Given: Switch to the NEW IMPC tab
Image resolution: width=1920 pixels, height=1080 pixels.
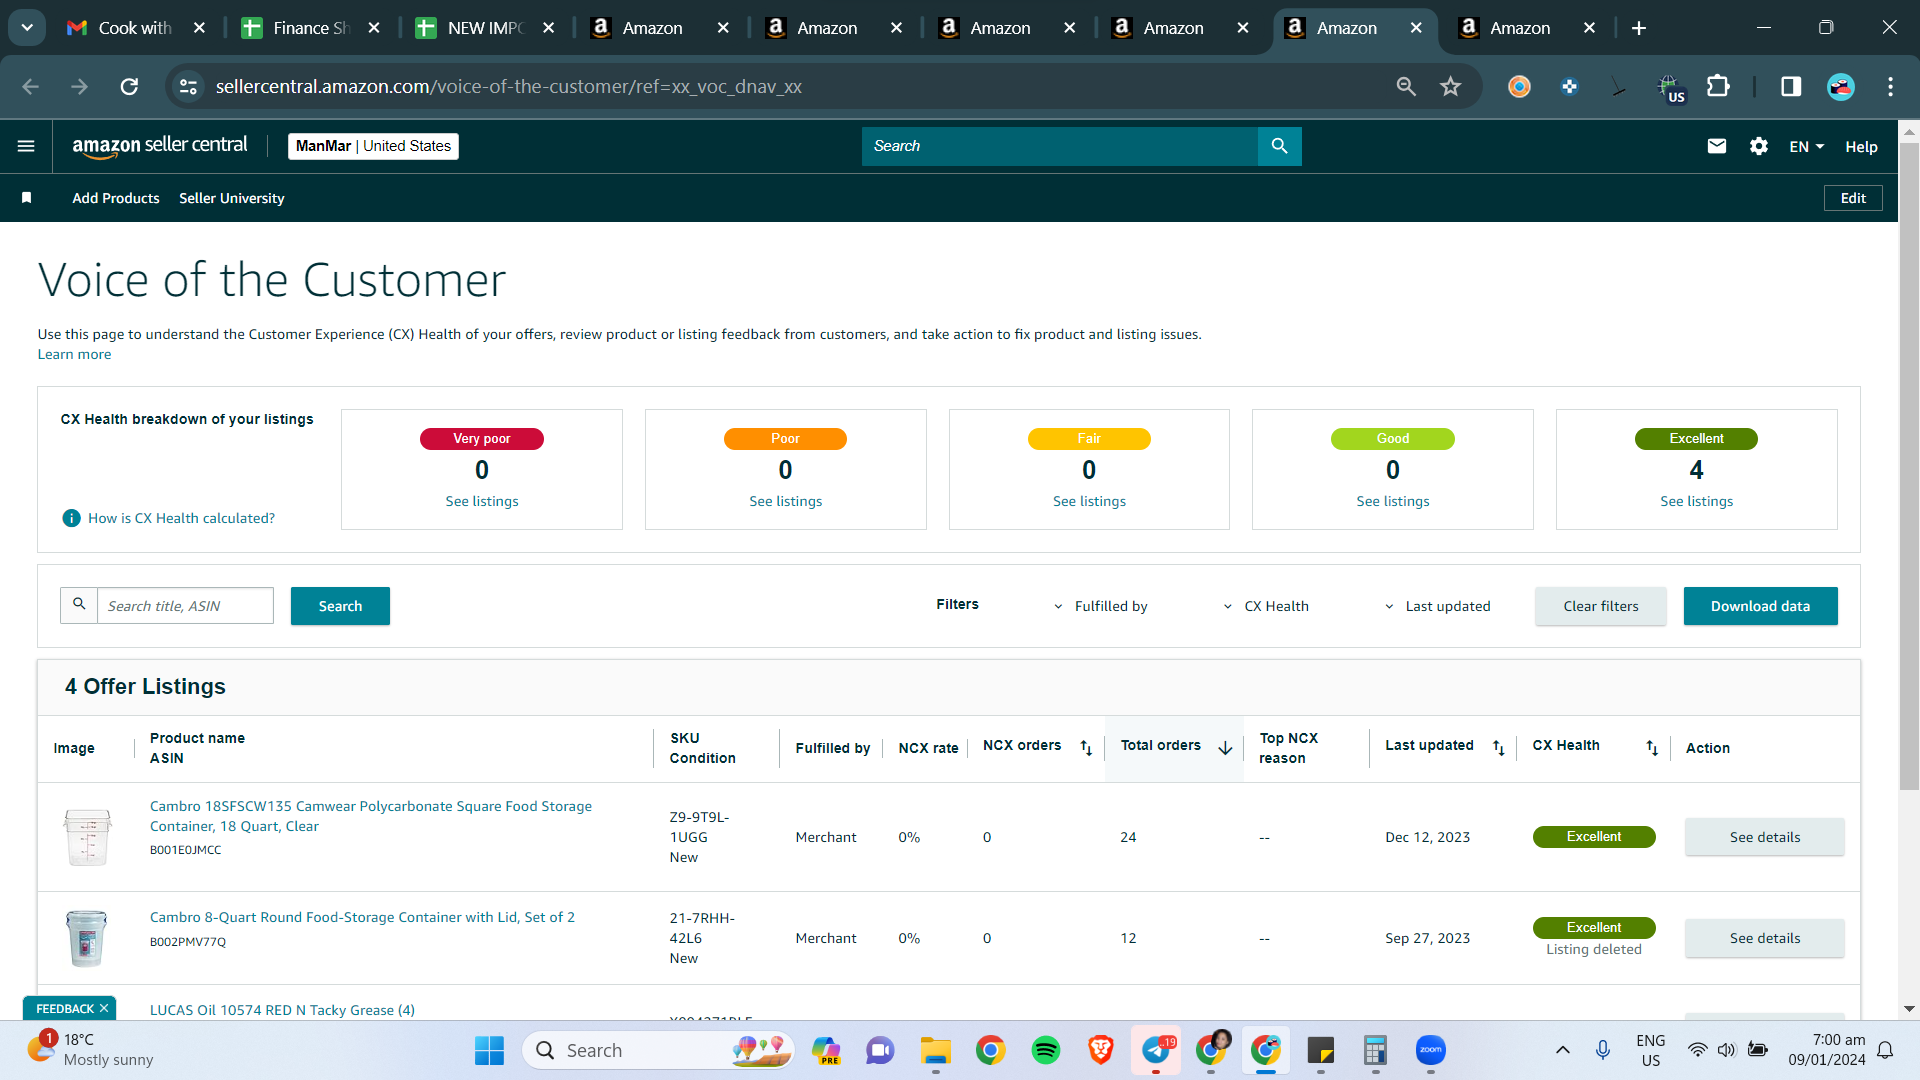Looking at the screenshot, I should (485, 28).
